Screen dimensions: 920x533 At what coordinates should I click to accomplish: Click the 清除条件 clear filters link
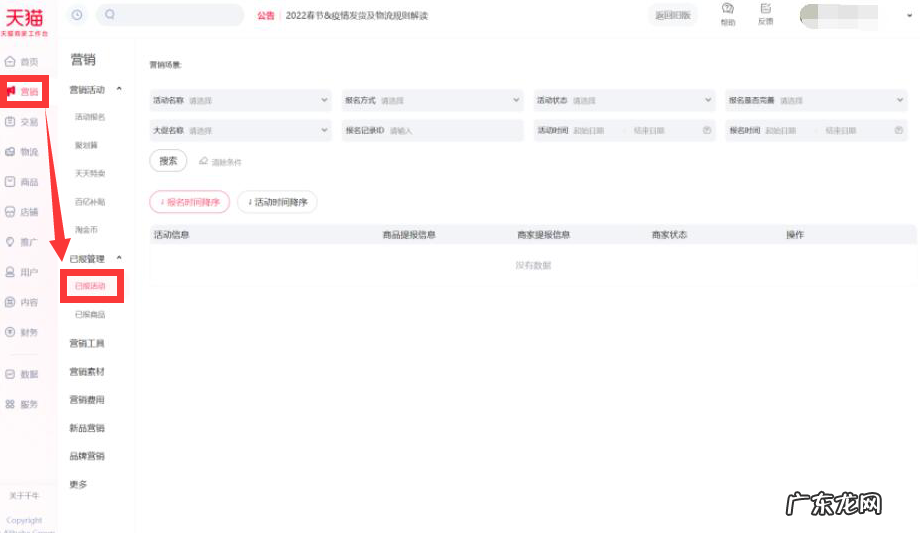(x=221, y=162)
